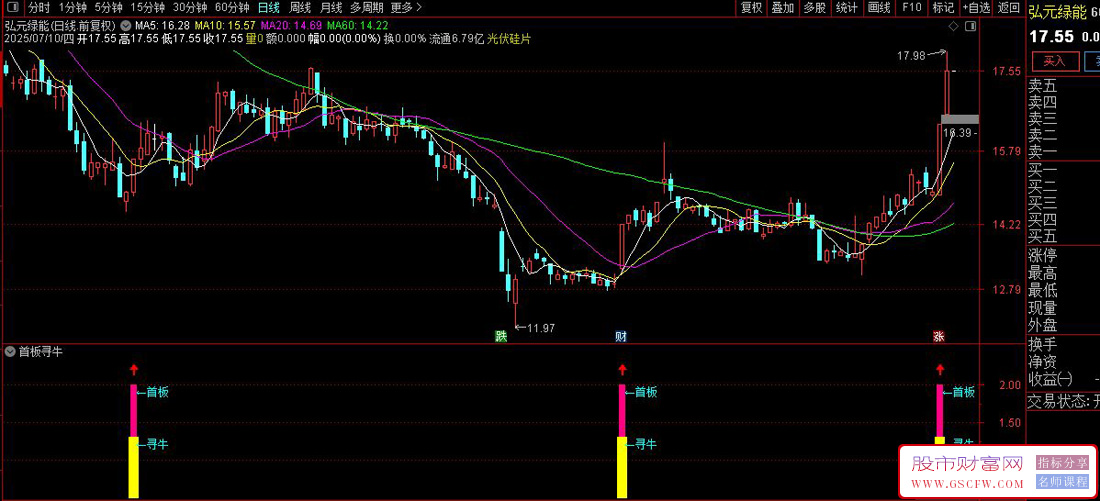Click the 光伏硅片 sector link
This screenshot has height=501, width=1100.
[509, 39]
